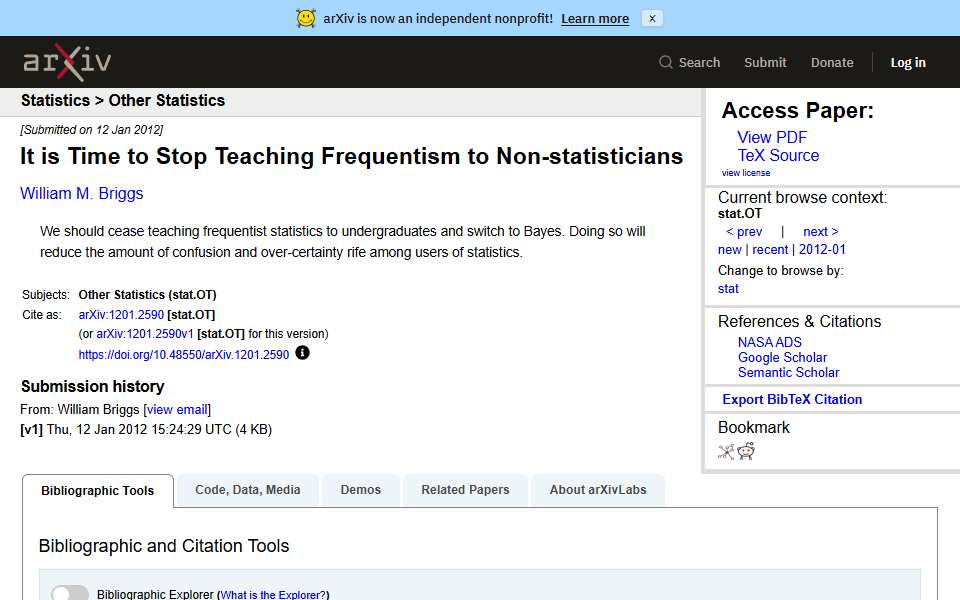
Task: Open view license link
Action: coord(746,173)
